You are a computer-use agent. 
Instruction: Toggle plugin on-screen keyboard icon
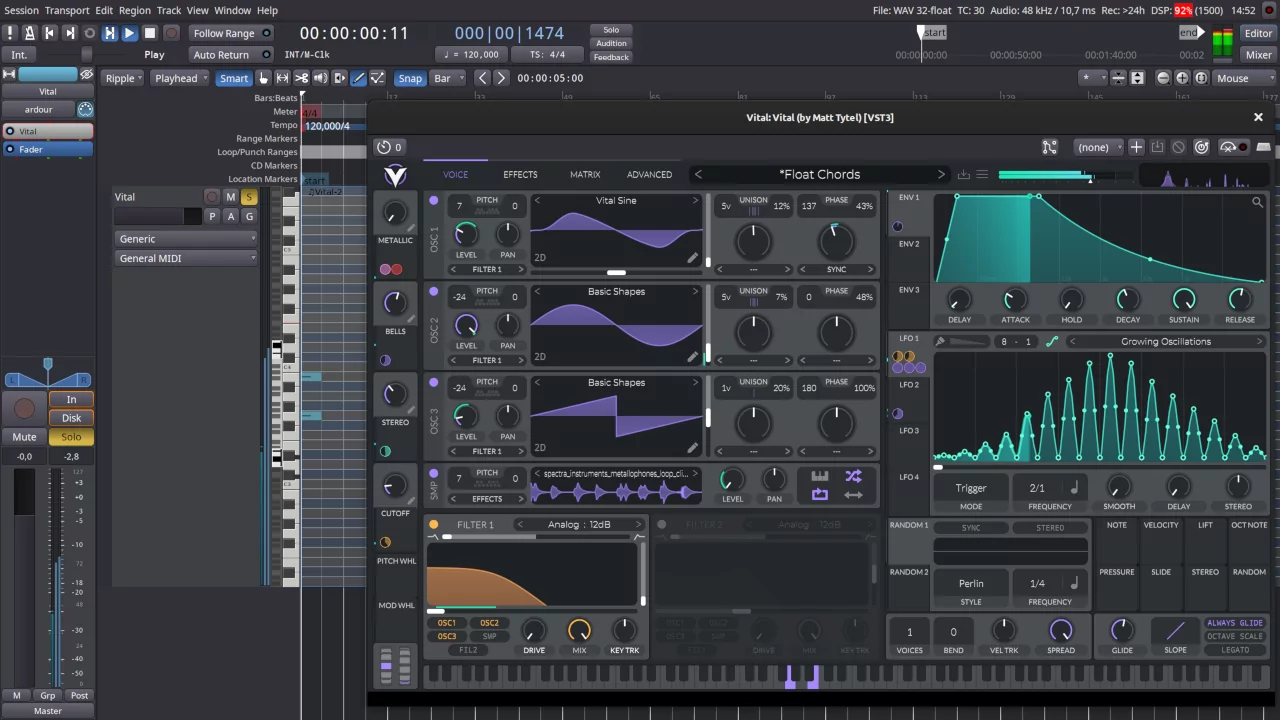pos(1263,147)
